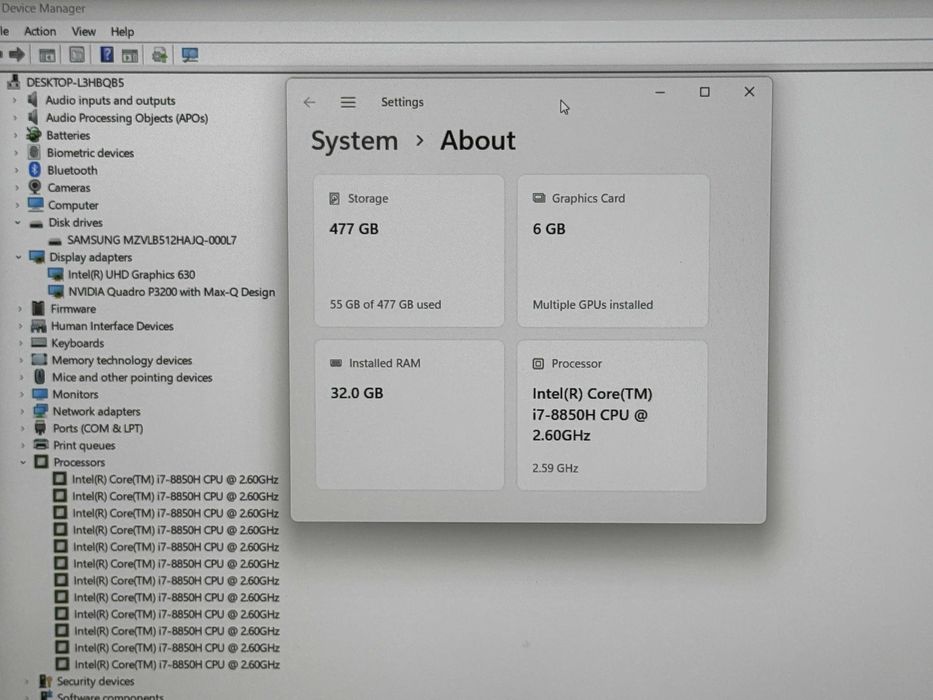Click 'Multiple GPUs installed' text

593,305
